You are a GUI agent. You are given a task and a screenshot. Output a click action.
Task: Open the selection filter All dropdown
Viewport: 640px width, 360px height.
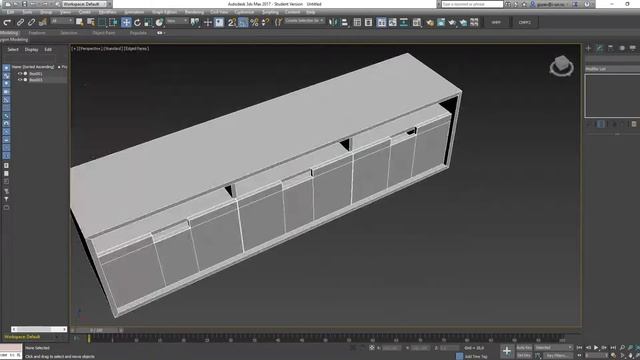[62, 21]
